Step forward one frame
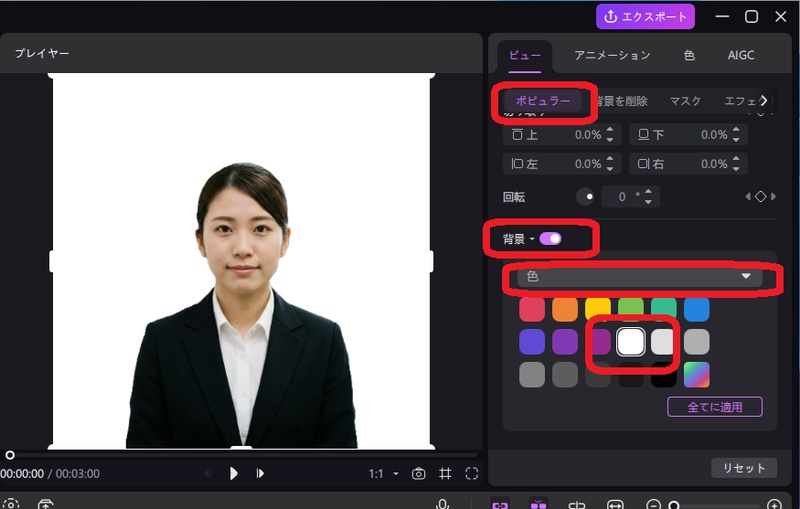Image resolution: width=800 pixels, height=509 pixels. [260, 473]
